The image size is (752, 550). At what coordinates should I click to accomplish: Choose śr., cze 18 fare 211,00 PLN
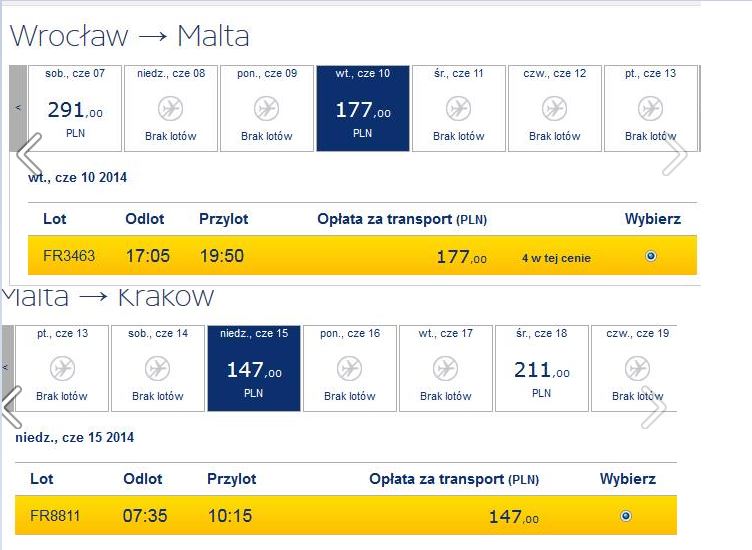[541, 368]
